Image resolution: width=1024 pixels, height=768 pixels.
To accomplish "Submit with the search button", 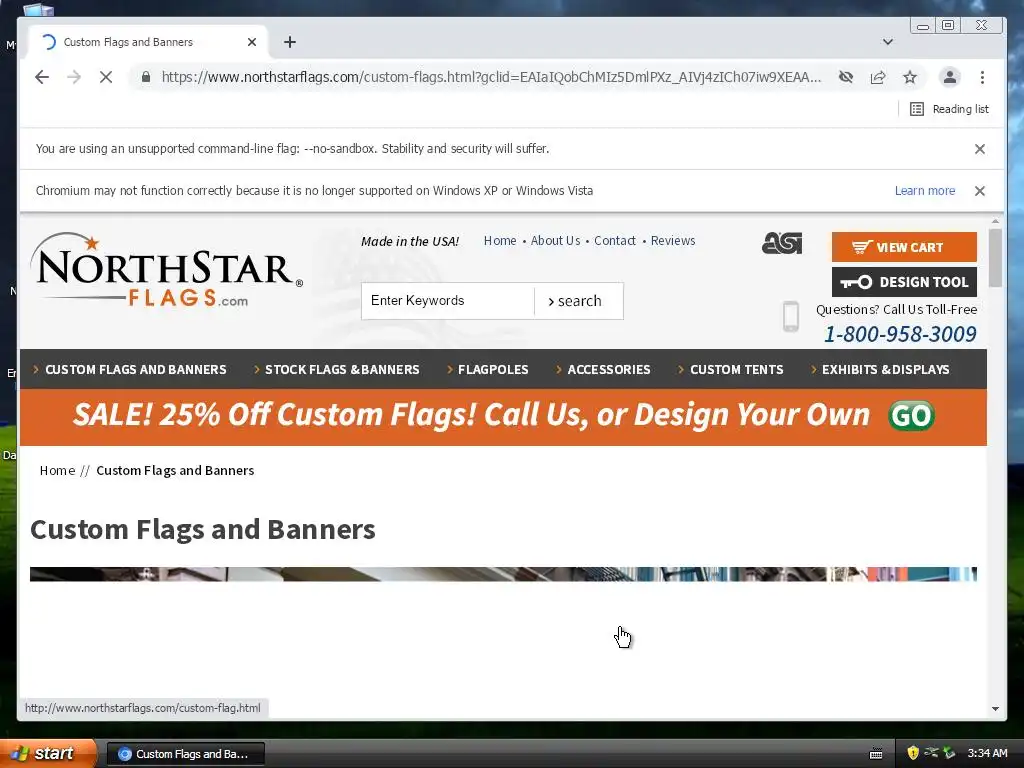I will pyautogui.click(x=579, y=301).
